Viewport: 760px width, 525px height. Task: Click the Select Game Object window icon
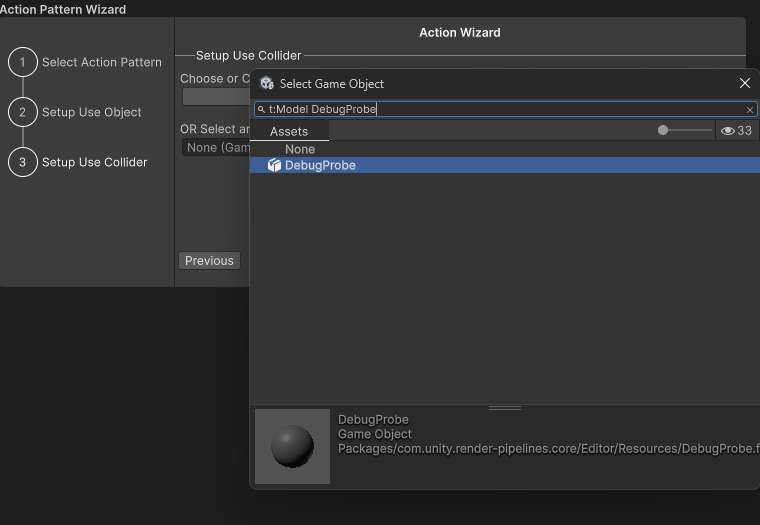(x=267, y=83)
